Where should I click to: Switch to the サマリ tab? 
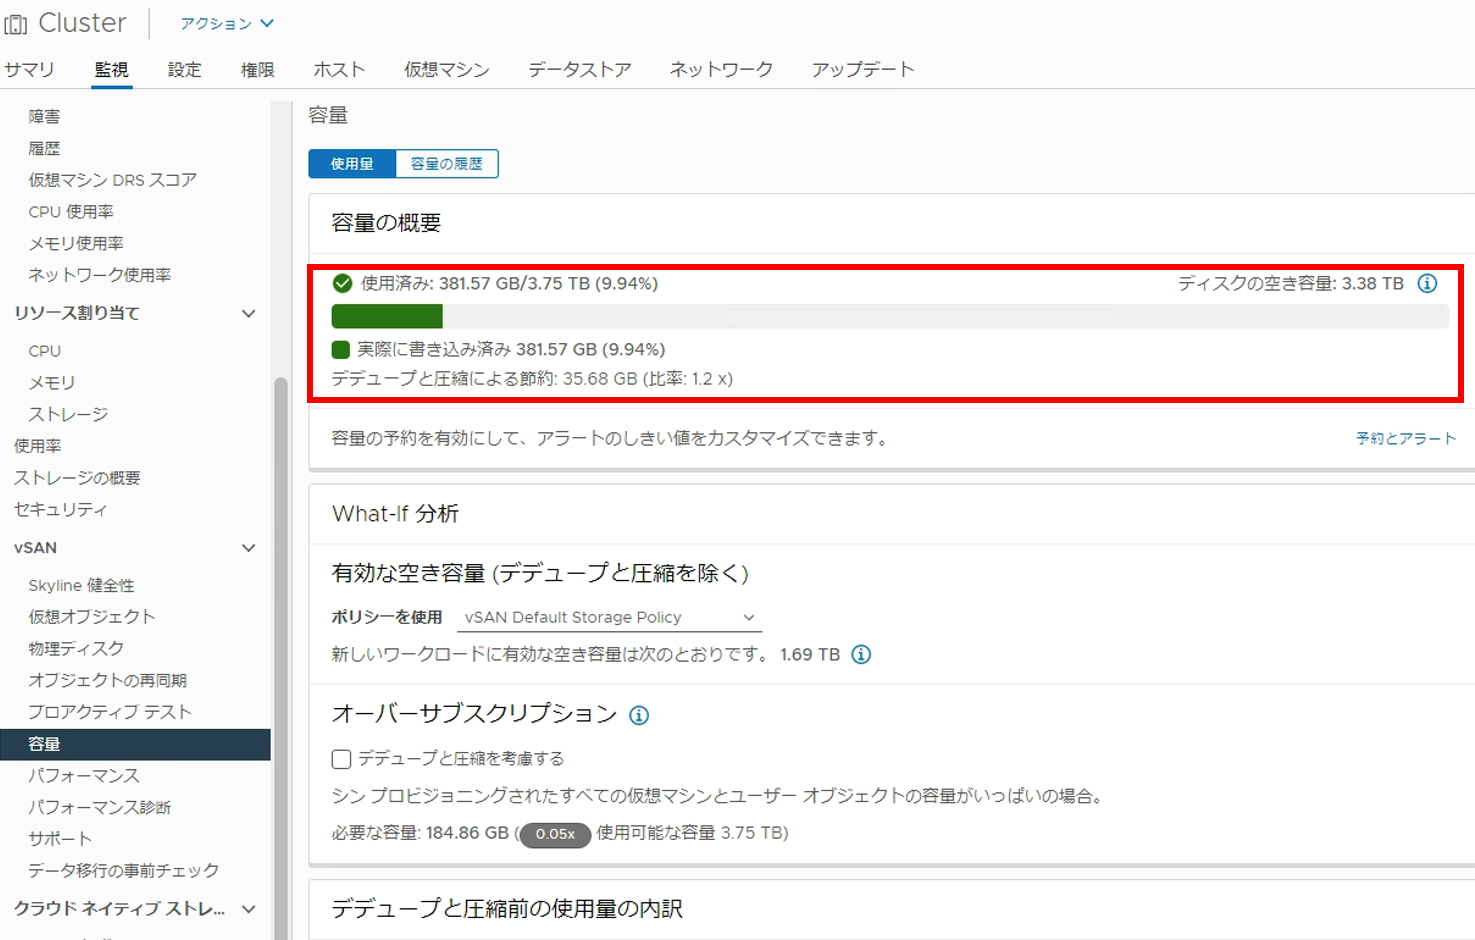[29, 70]
